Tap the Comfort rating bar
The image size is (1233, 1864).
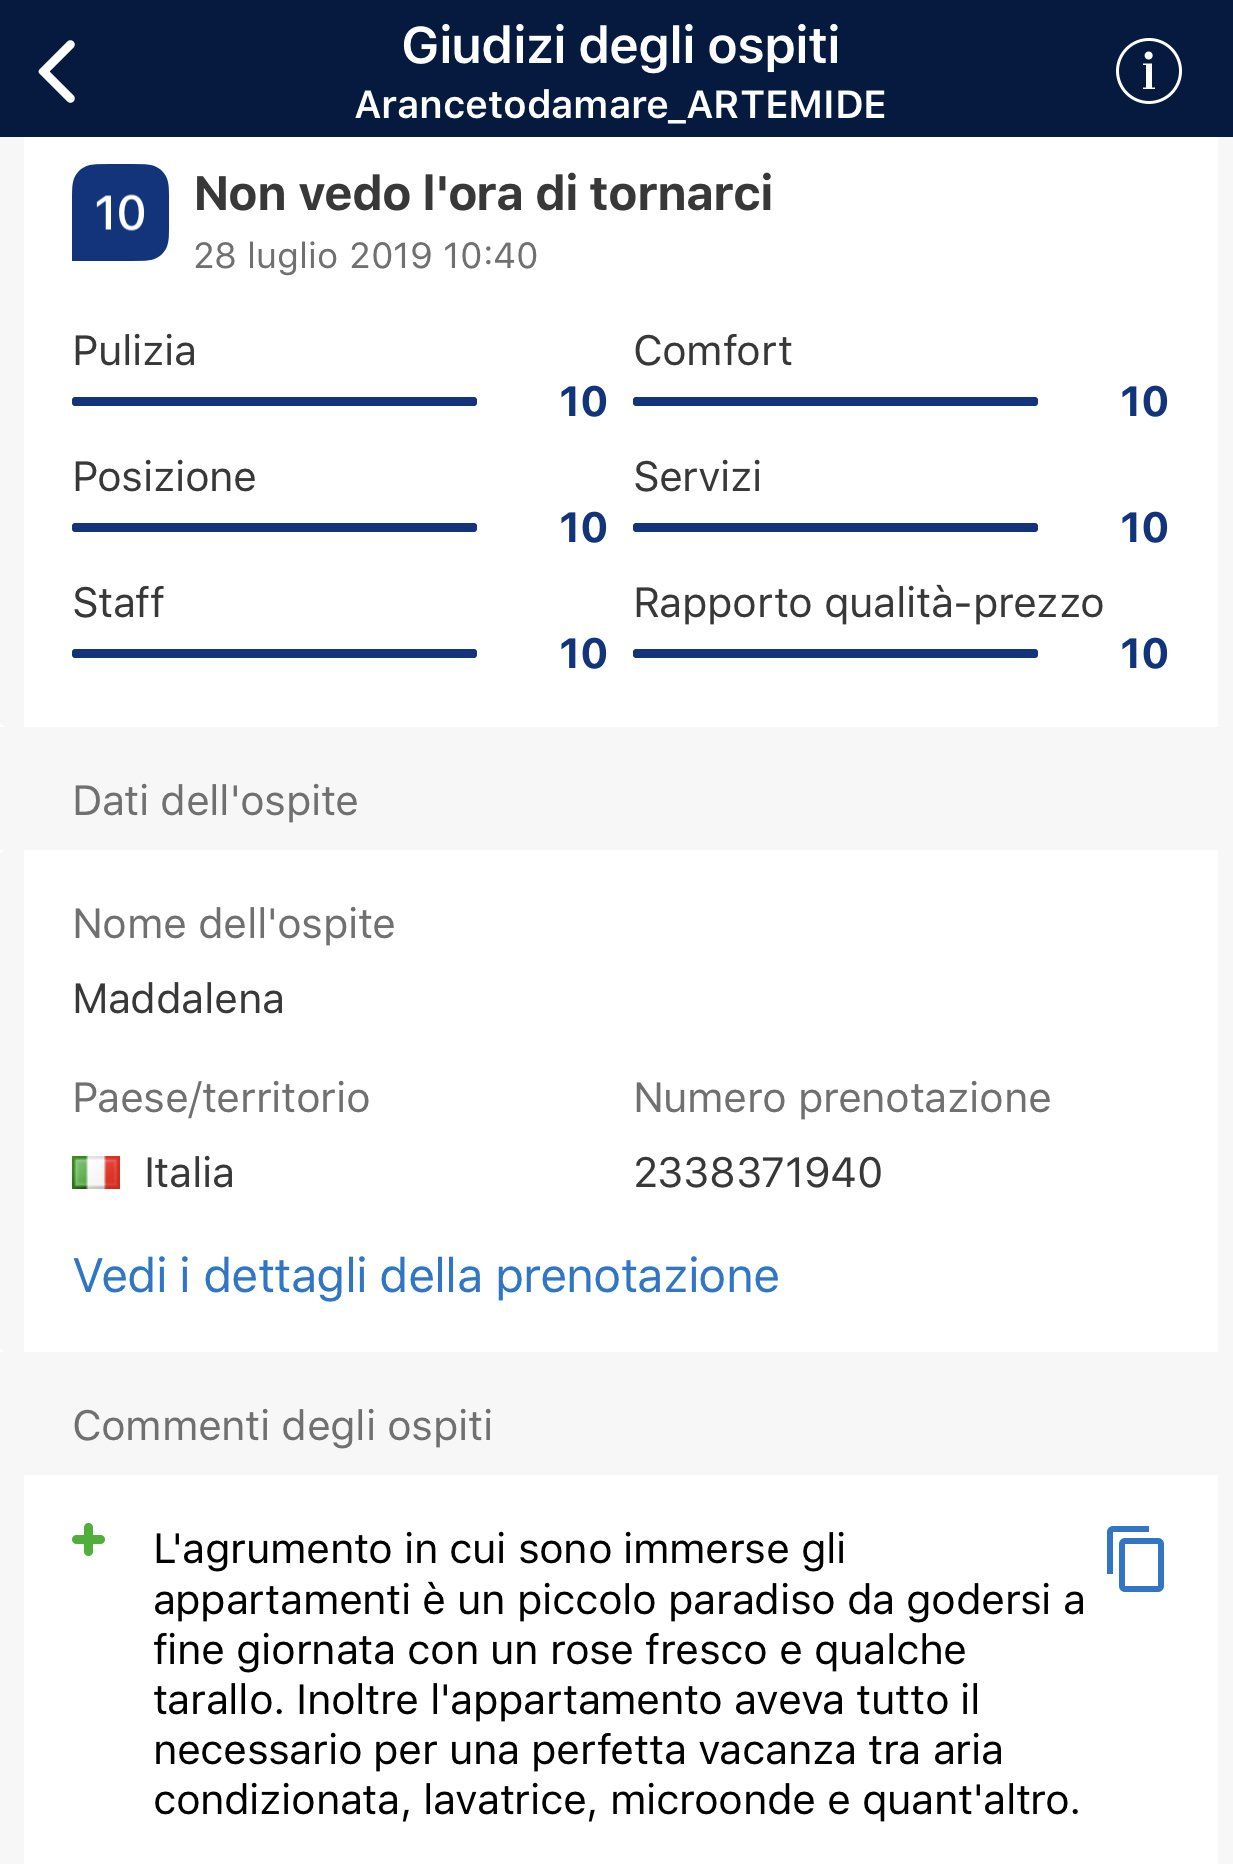click(x=835, y=402)
